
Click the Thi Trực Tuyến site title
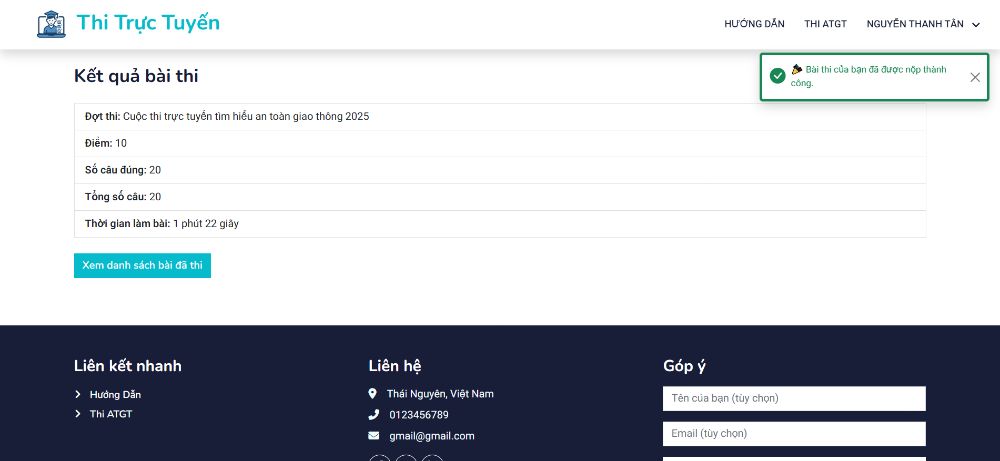click(x=148, y=23)
